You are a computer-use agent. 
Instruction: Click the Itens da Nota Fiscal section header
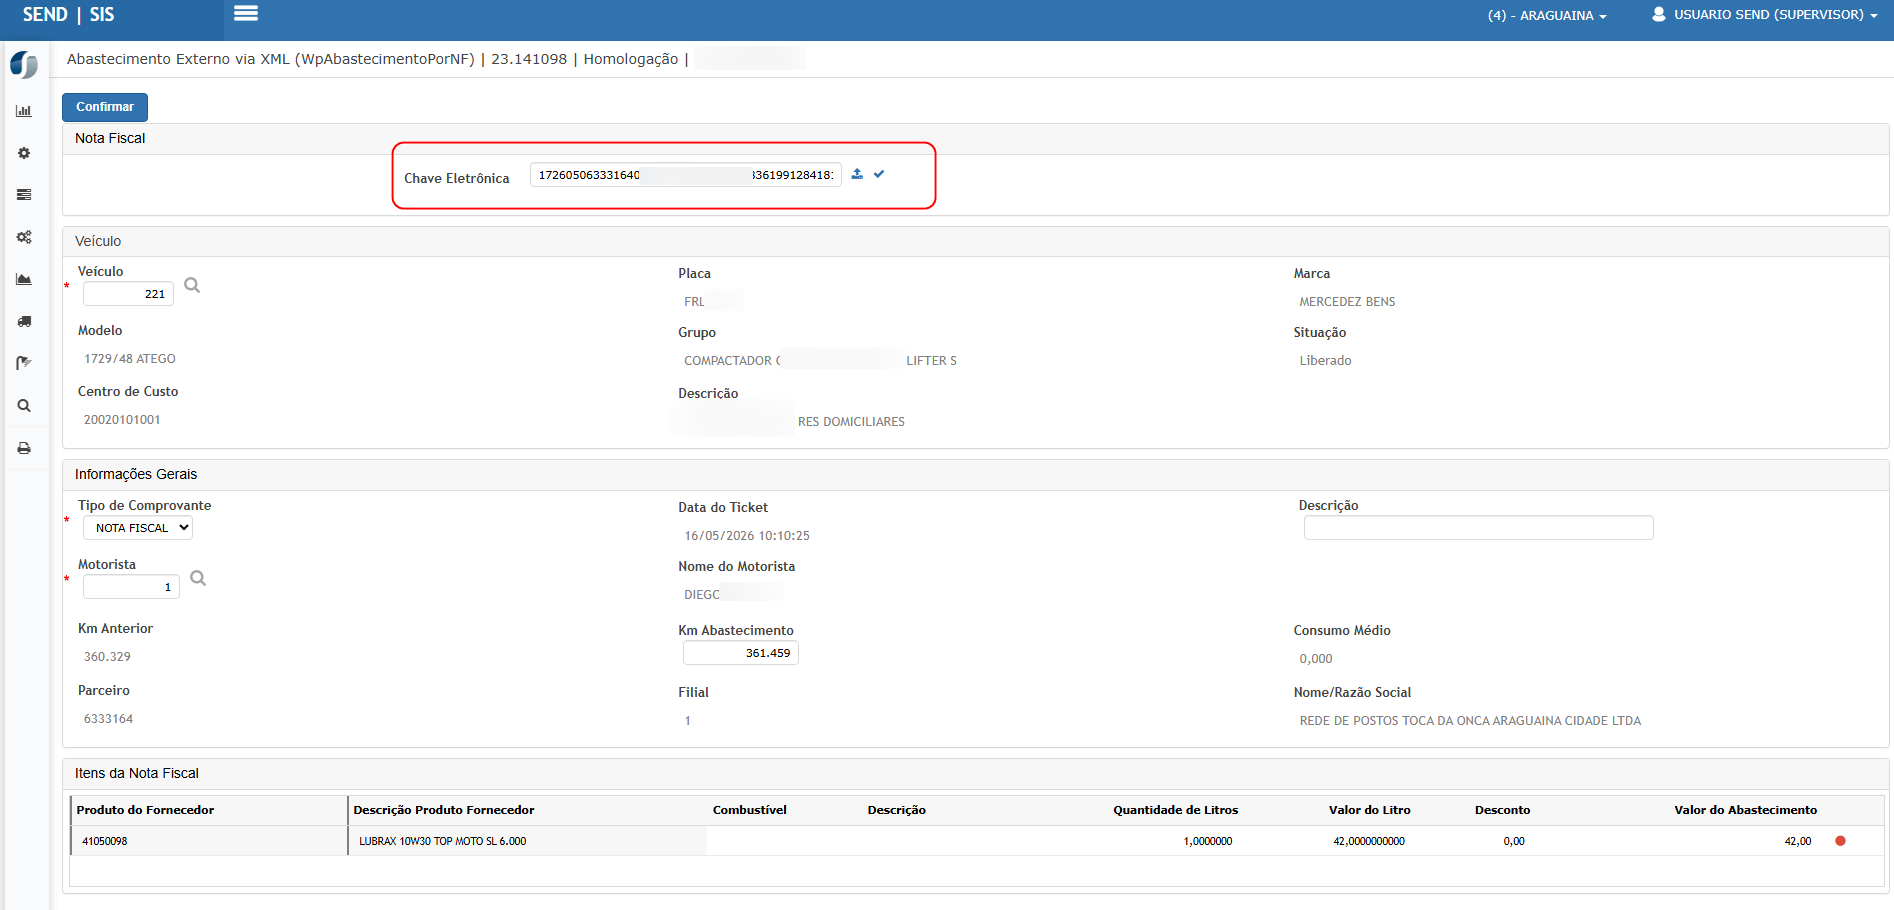pyautogui.click(x=975, y=774)
